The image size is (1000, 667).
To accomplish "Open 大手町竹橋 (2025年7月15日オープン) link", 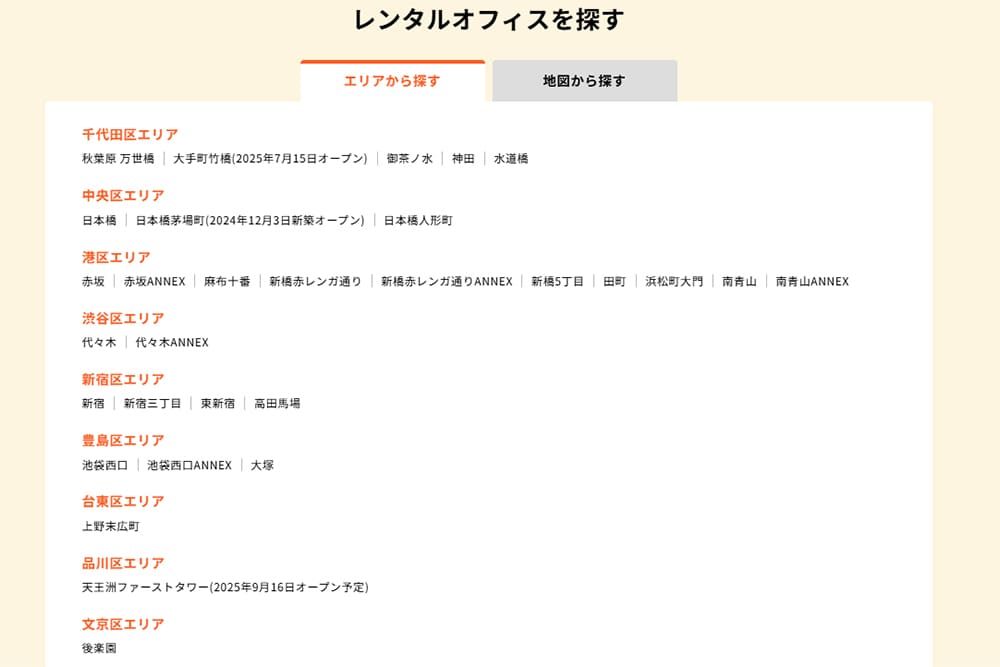I will click(270, 159).
